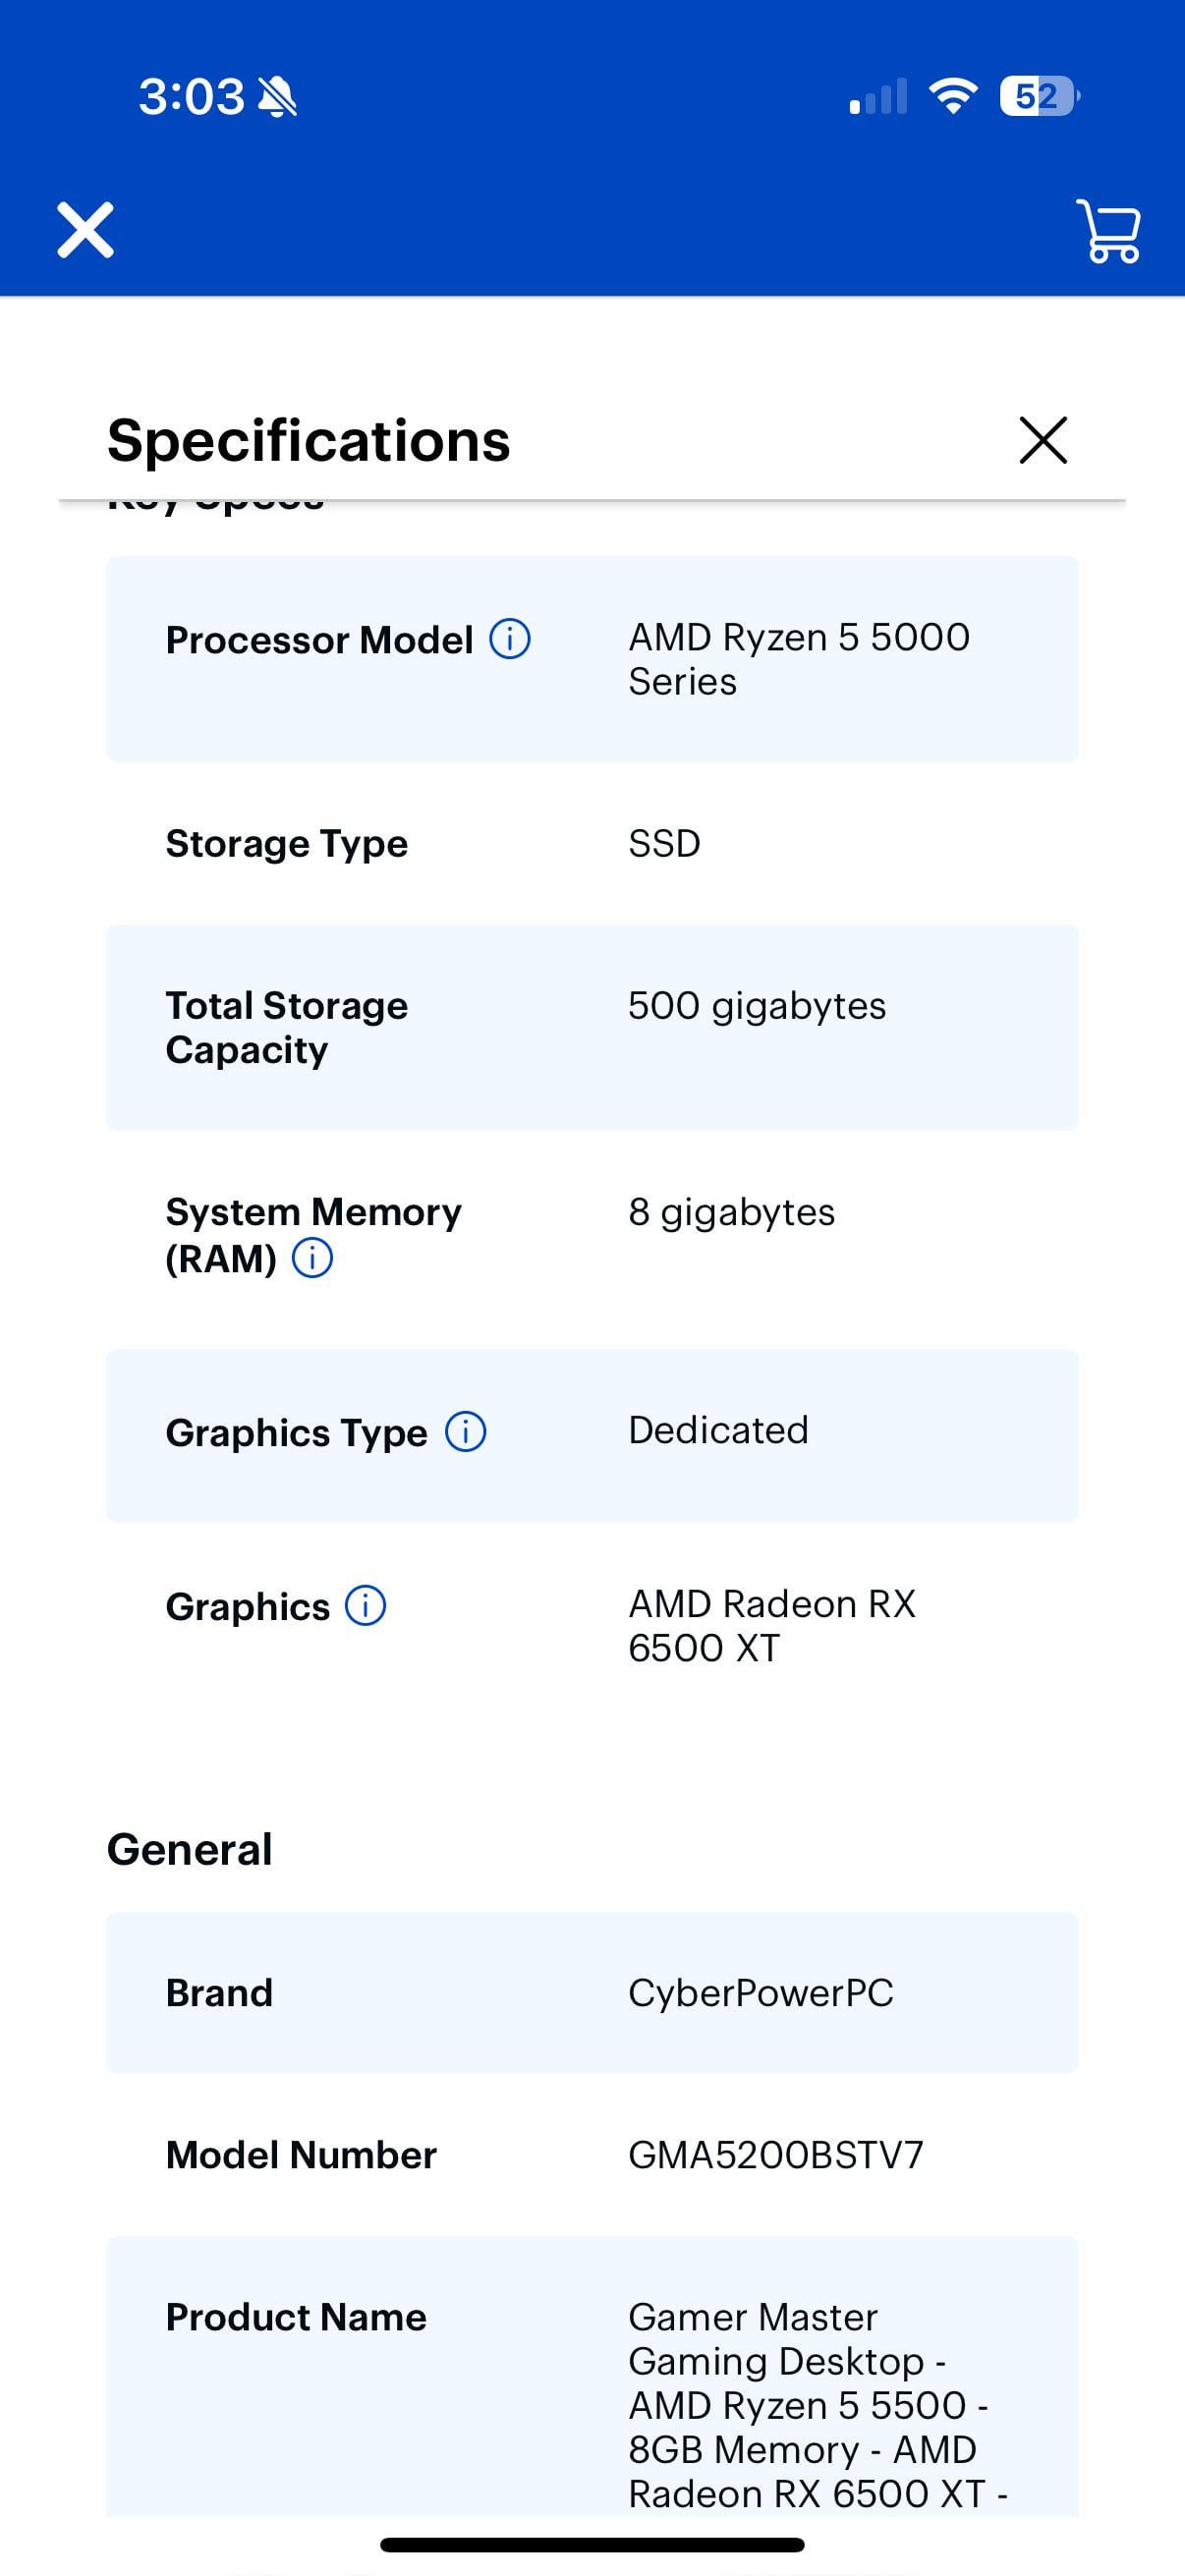Tap the Product Name description text
This screenshot has width=1185, height=2576.
tap(818, 2405)
